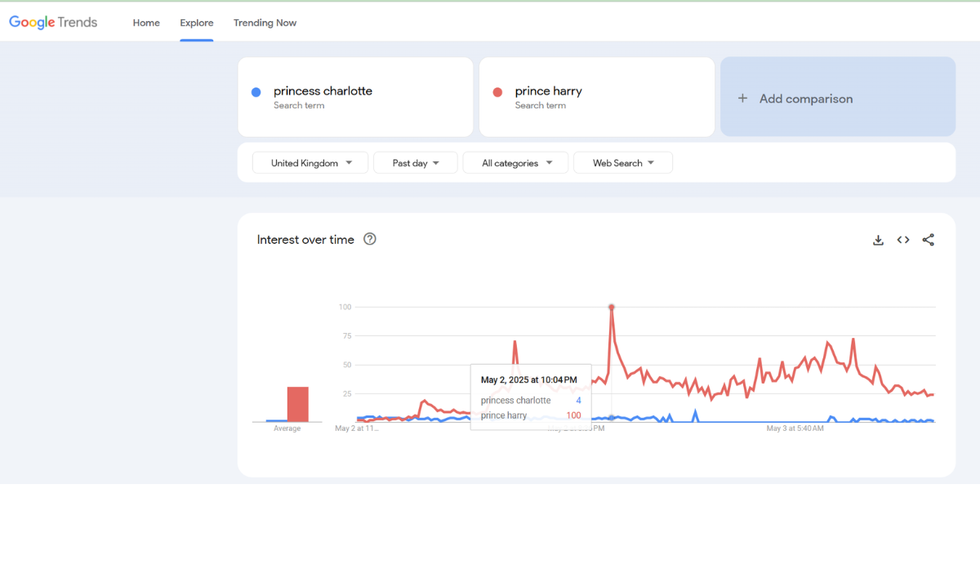
Task: Share the Interest over time chart
Action: click(928, 240)
